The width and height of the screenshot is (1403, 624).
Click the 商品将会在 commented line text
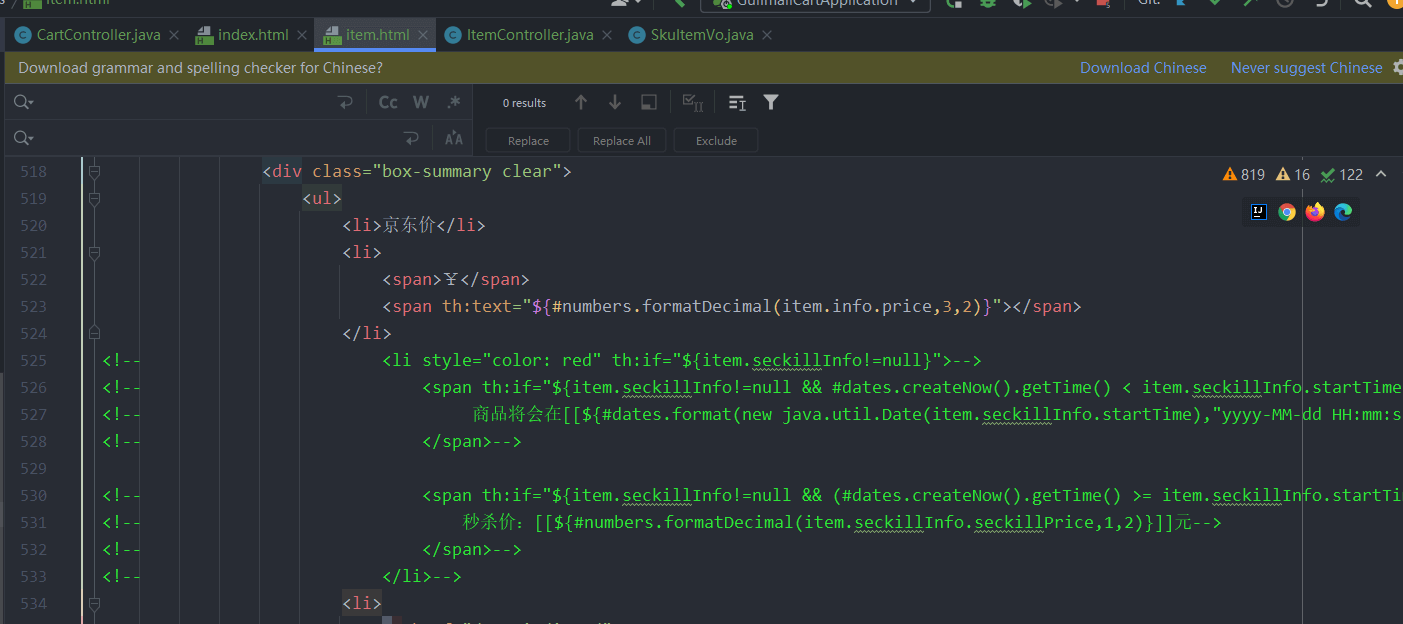coord(517,415)
